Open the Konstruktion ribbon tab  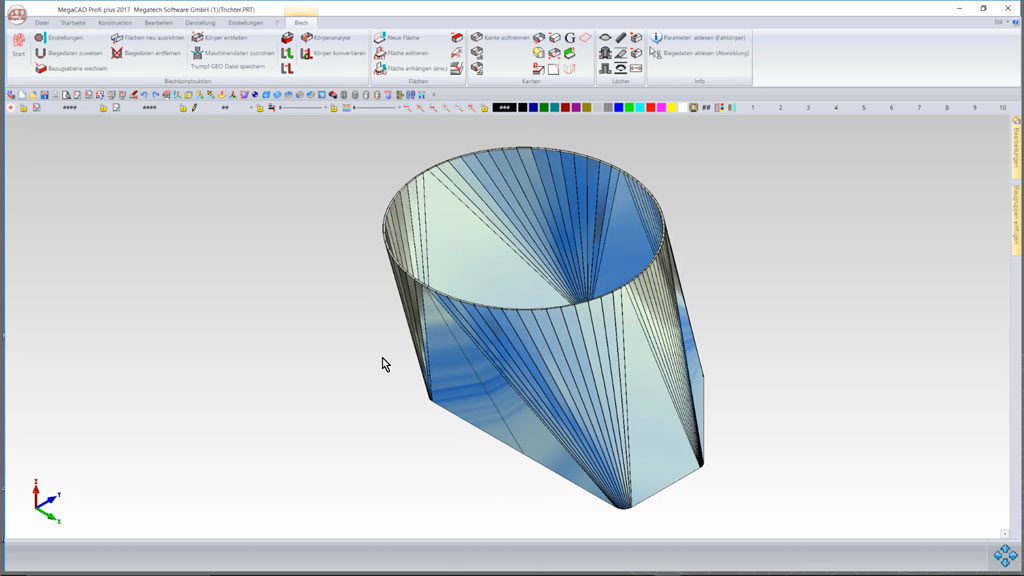click(x=114, y=22)
